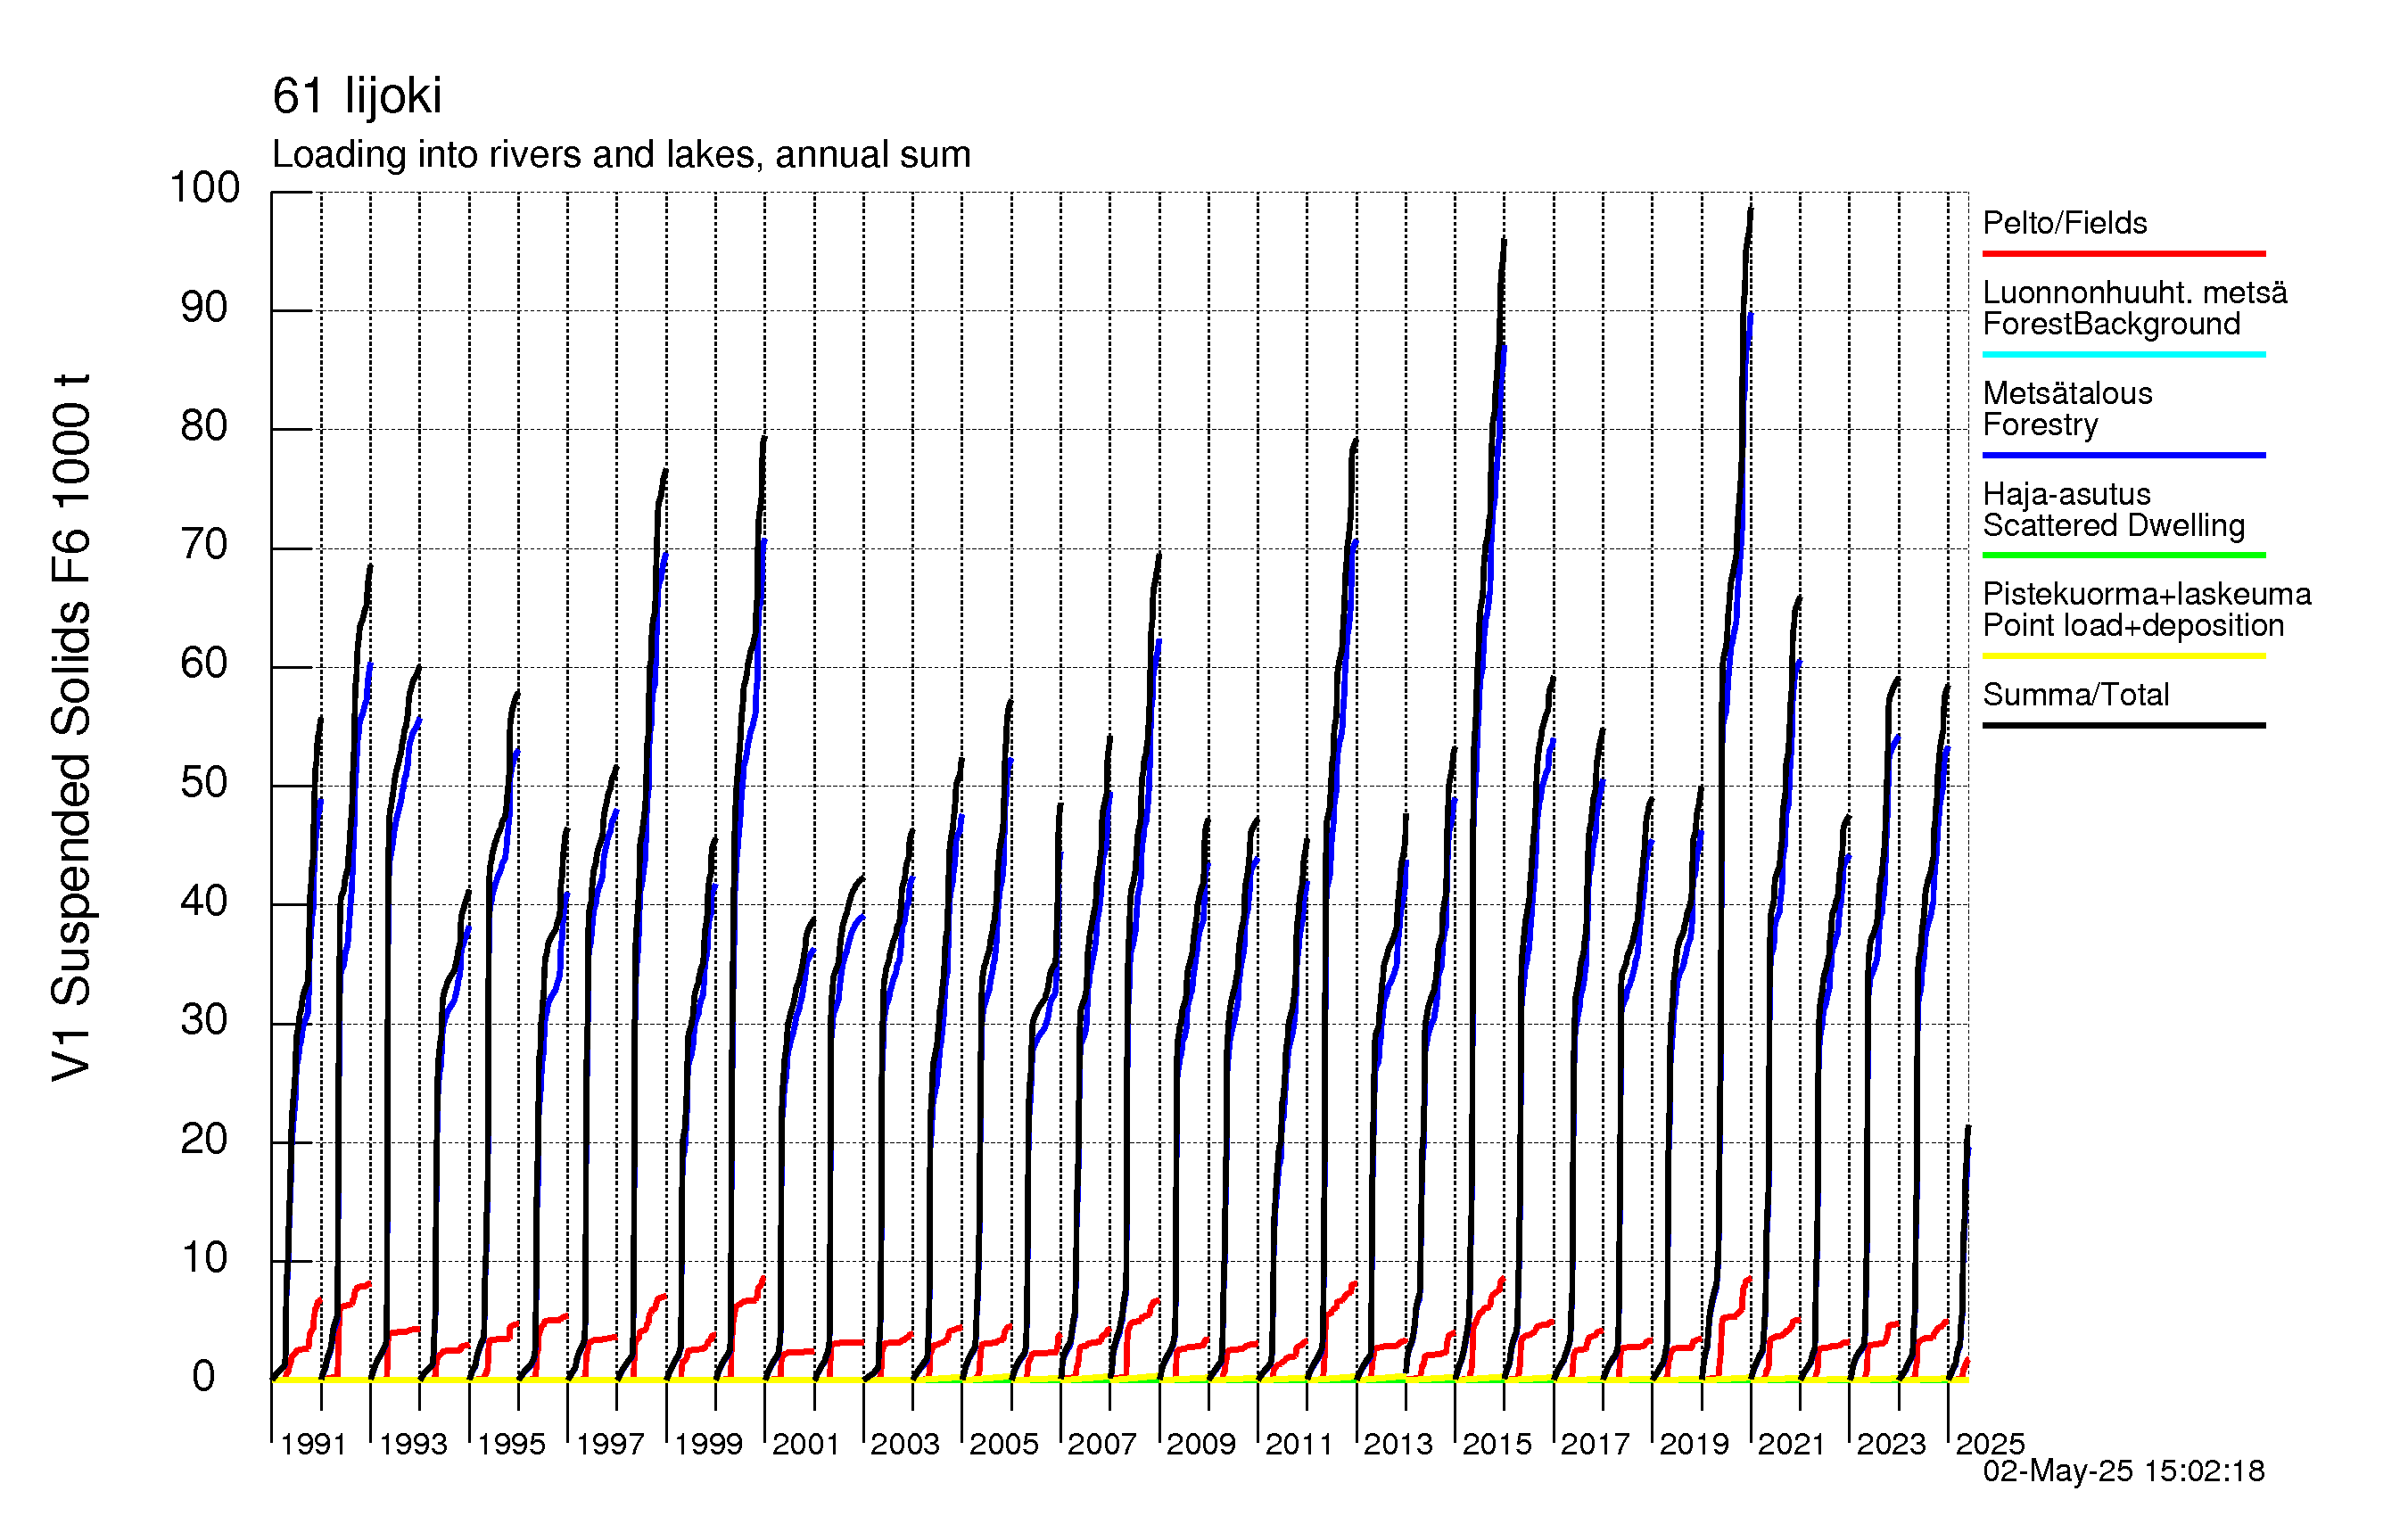
Task: Click the y-axis value 0
Action: tap(204, 1378)
